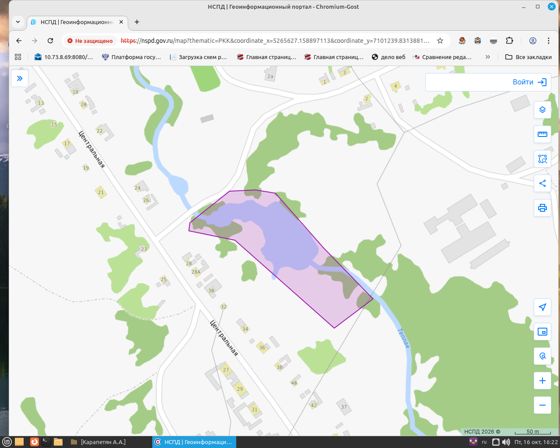Viewport: 560px width, 448px height.
Task: Locate my position with the arrow icon
Action: coord(542,307)
